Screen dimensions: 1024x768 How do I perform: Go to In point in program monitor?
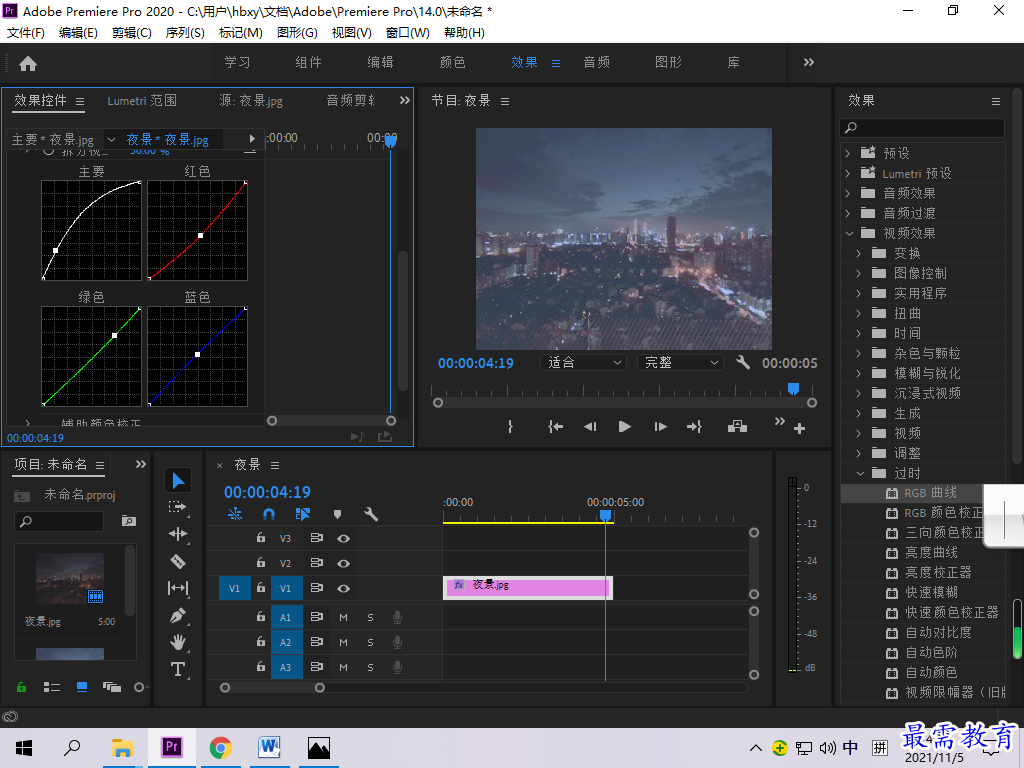click(555, 426)
